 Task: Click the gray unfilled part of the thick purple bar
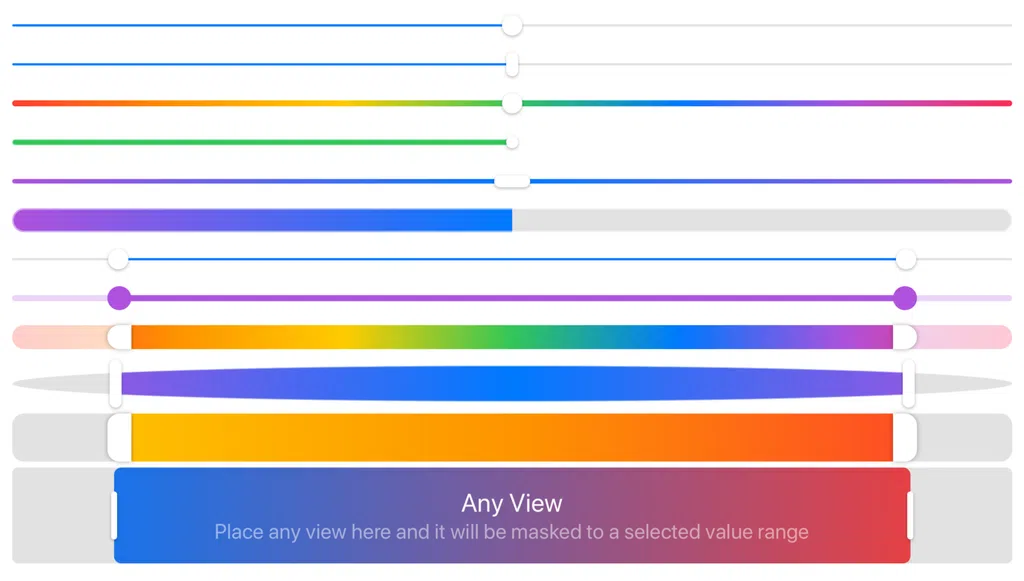[761, 220]
